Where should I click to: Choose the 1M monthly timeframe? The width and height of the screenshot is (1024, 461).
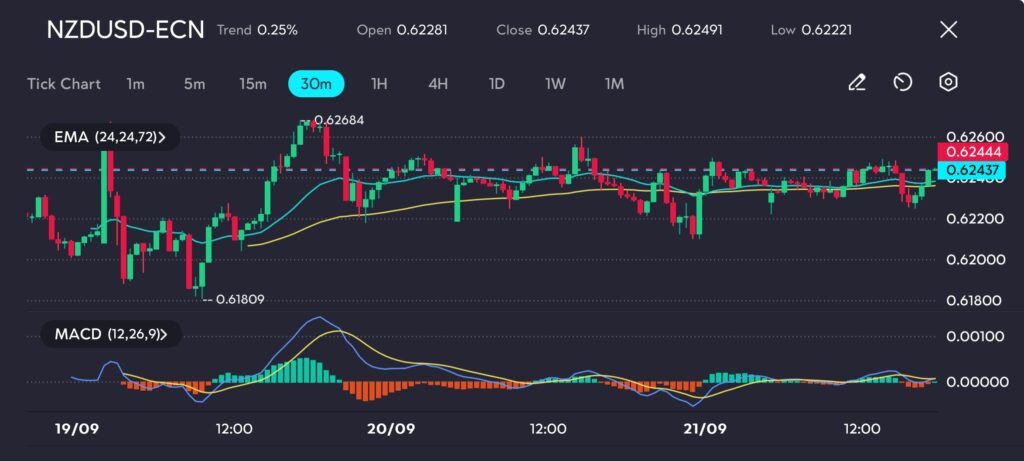[614, 84]
